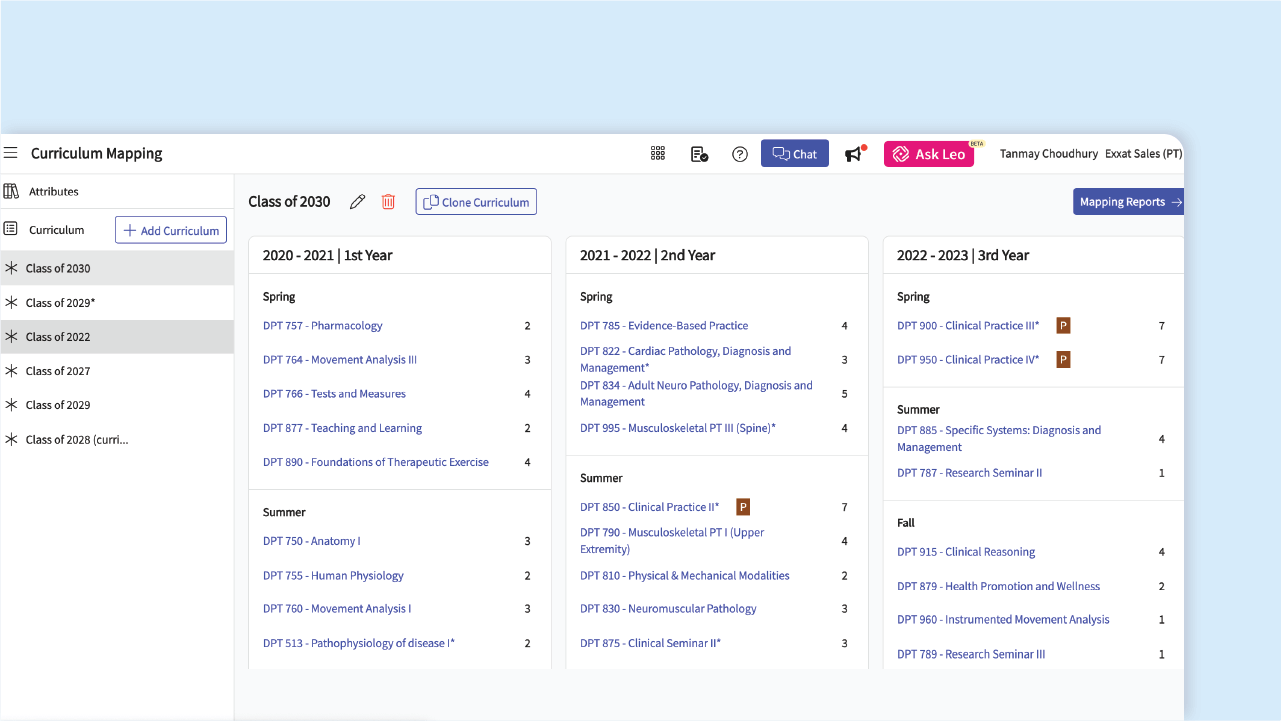Open the Chat button
This screenshot has width=1281, height=721.
coord(795,153)
